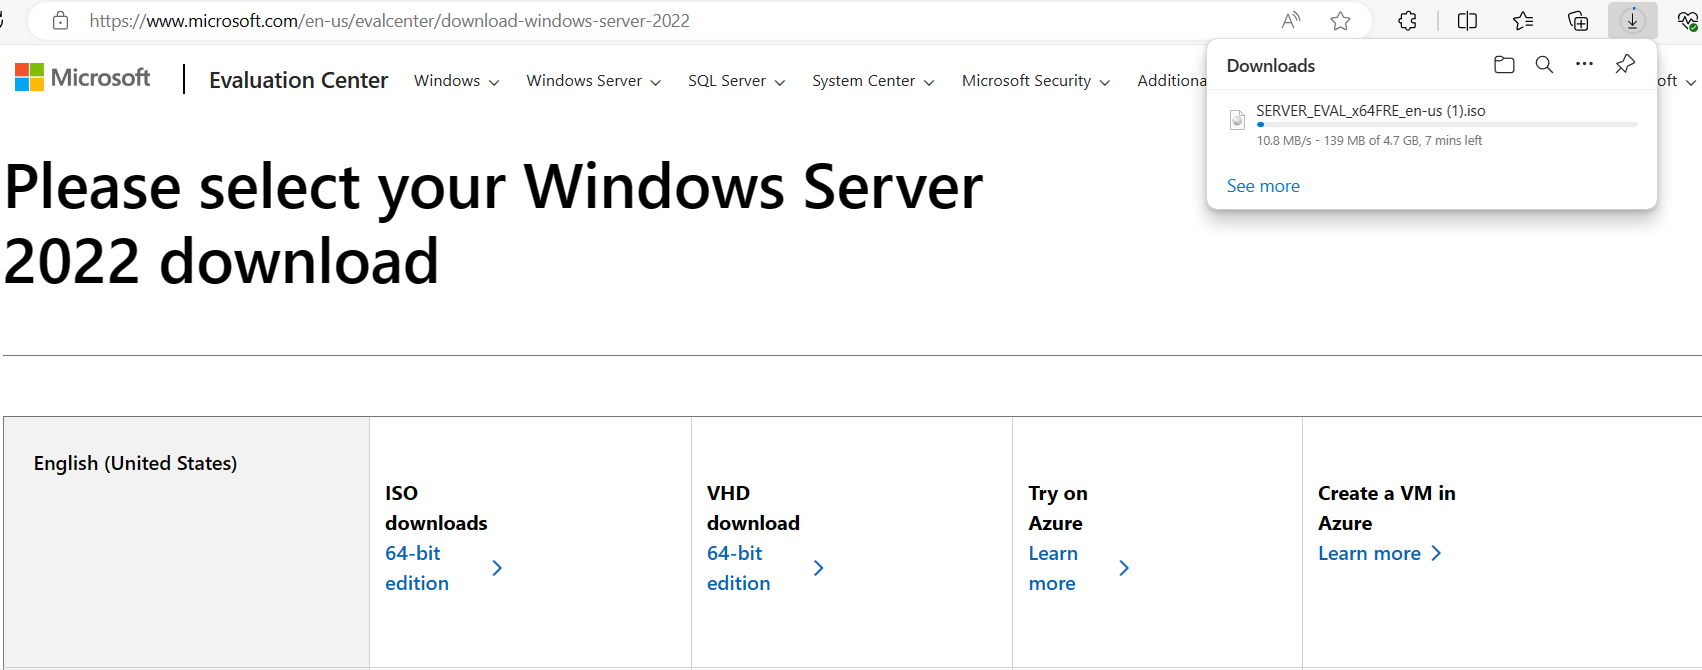The height and width of the screenshot is (670, 1702).
Task: Click the download speed status text
Action: [1369, 141]
